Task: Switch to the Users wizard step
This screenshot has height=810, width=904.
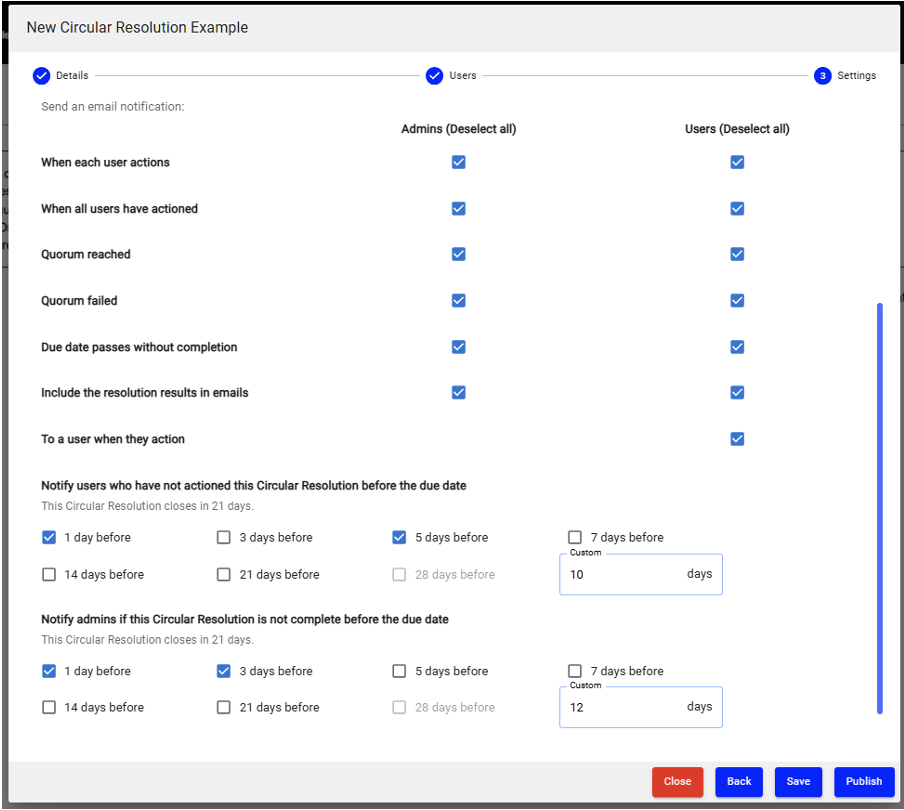Action: tap(463, 75)
